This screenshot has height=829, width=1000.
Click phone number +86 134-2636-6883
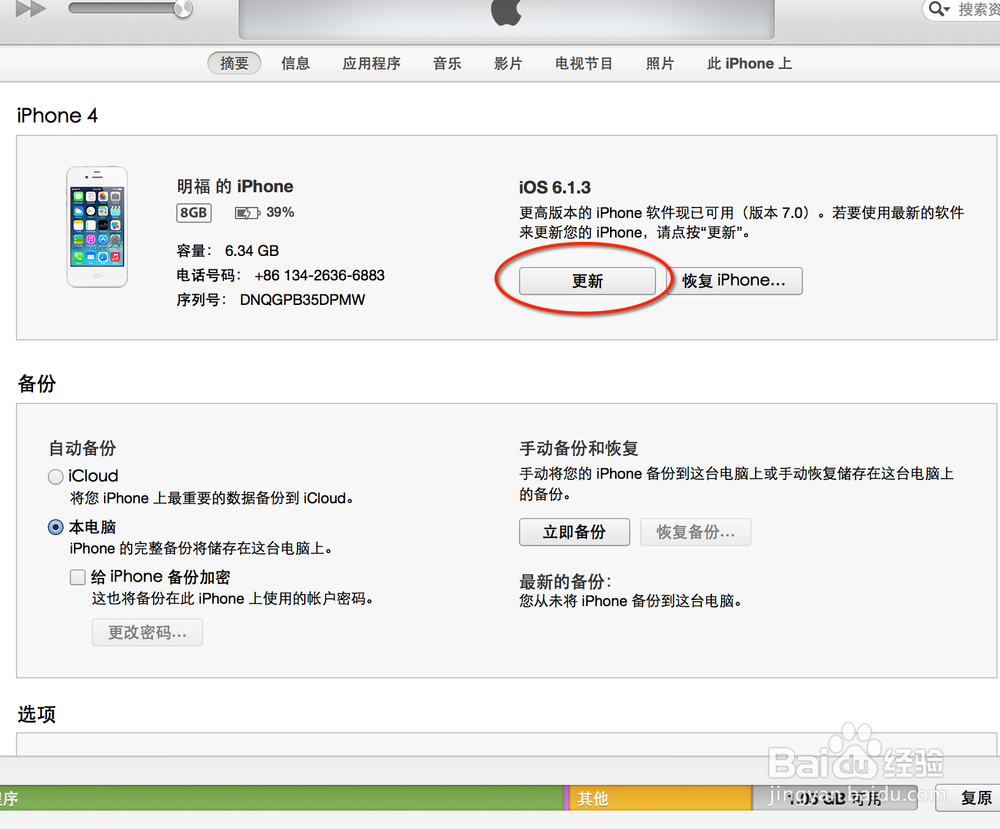(320, 275)
